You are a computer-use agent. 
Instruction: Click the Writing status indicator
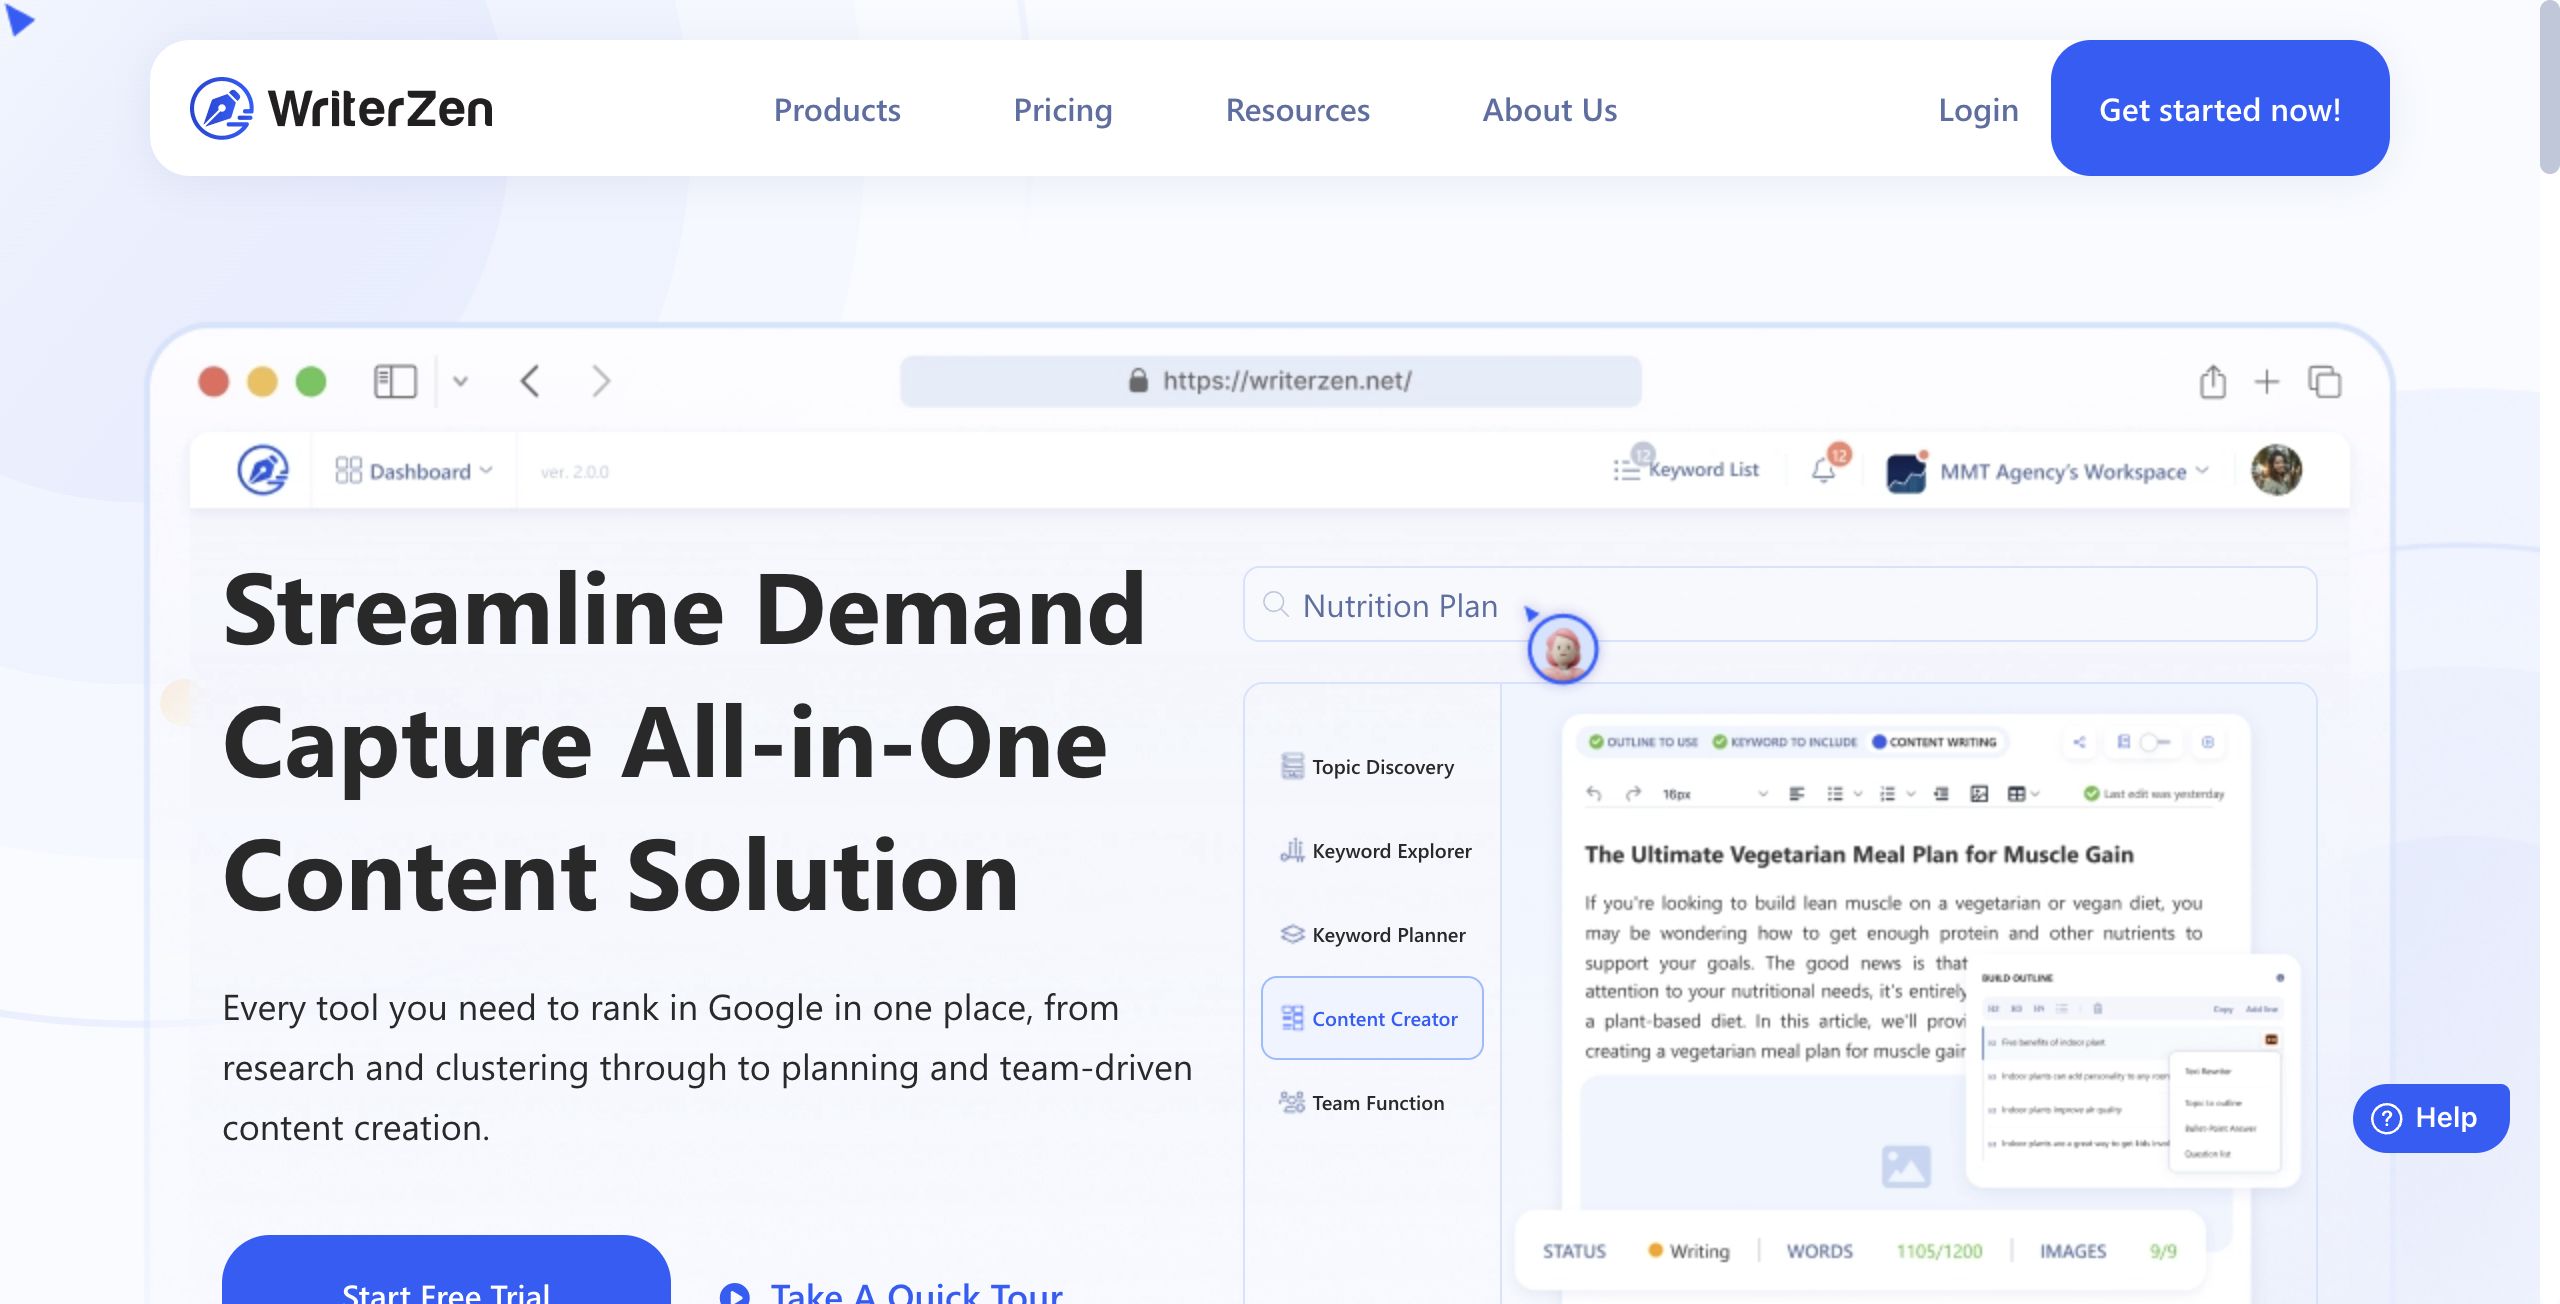coord(1689,1251)
